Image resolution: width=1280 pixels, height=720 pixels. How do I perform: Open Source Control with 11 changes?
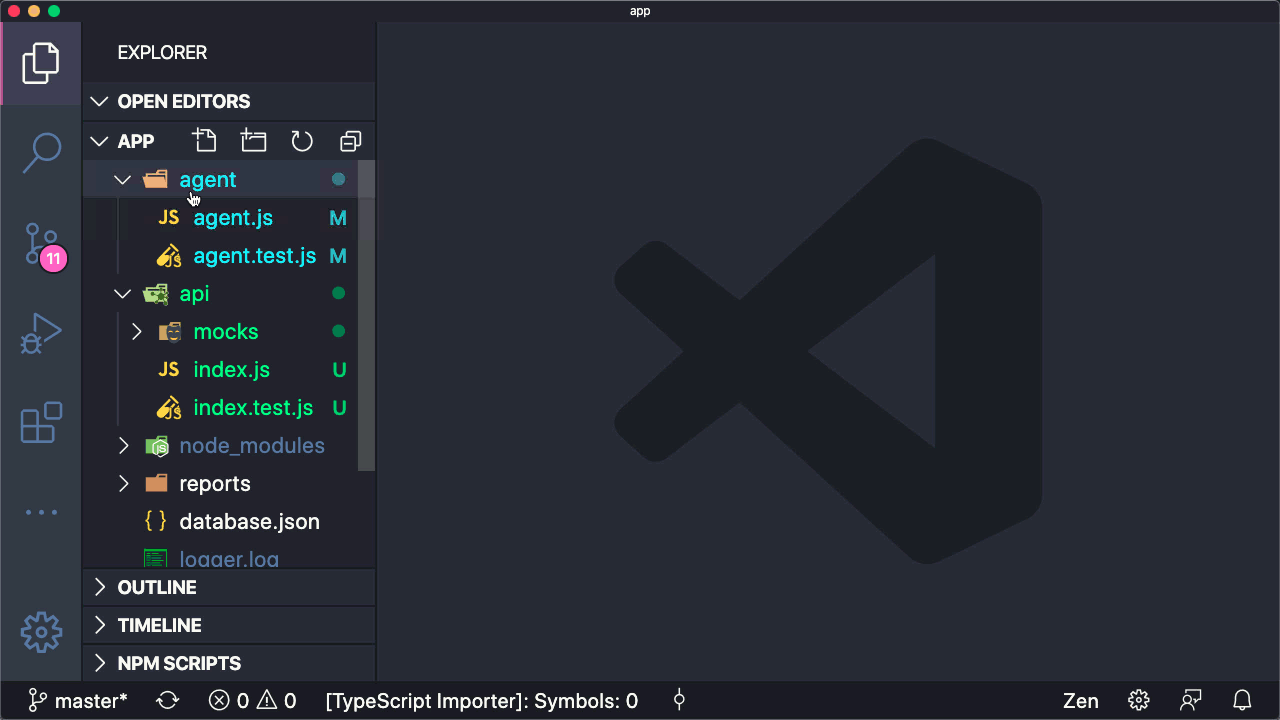pos(42,245)
